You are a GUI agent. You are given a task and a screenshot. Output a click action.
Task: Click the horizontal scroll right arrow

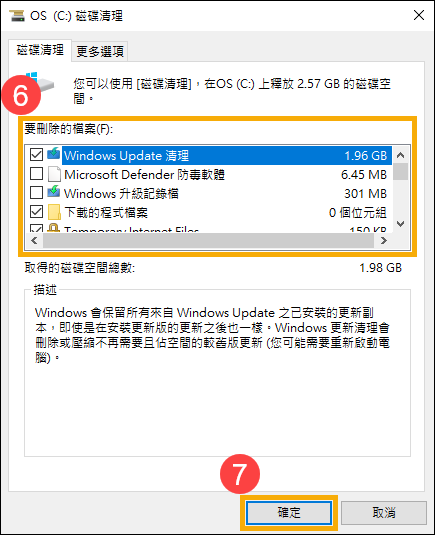point(384,241)
